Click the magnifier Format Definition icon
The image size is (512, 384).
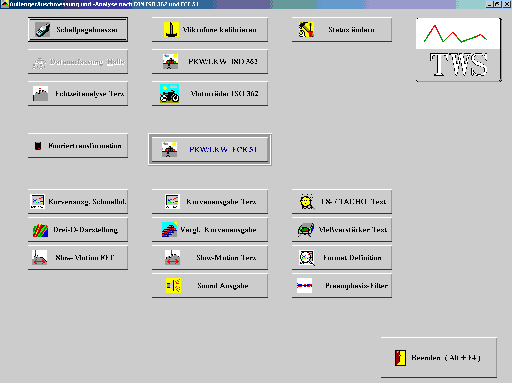click(x=307, y=258)
